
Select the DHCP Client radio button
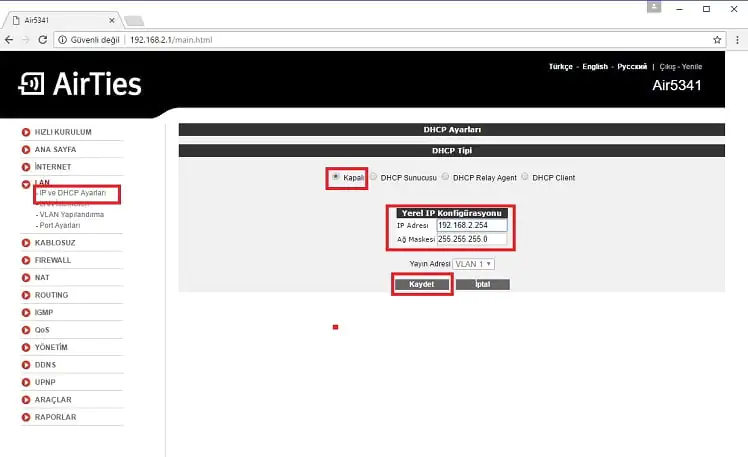click(x=525, y=177)
